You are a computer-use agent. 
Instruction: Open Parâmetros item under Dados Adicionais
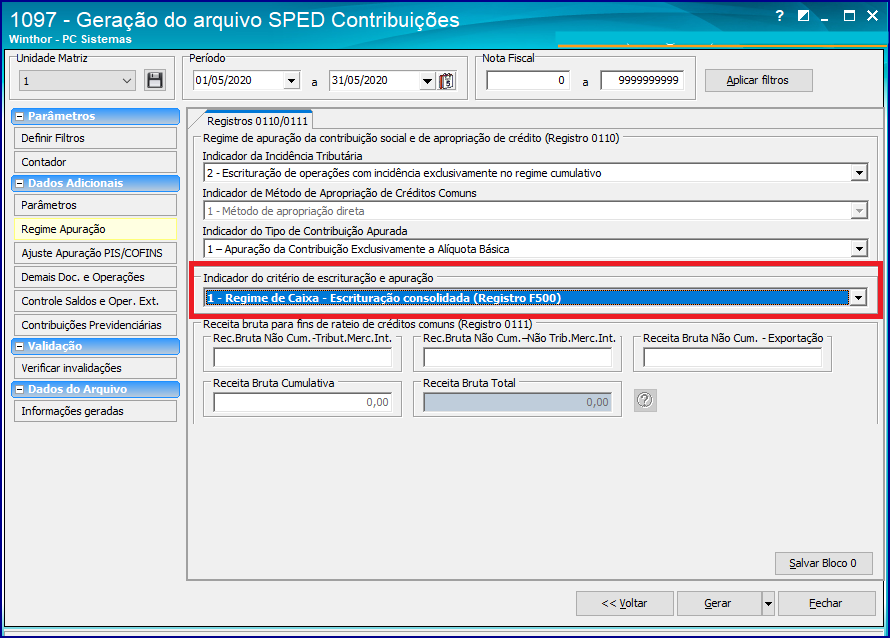pyautogui.click(x=95, y=205)
